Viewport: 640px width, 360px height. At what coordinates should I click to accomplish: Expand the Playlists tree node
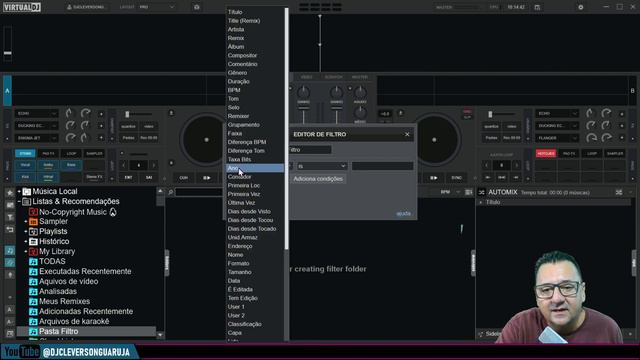pos(26,231)
